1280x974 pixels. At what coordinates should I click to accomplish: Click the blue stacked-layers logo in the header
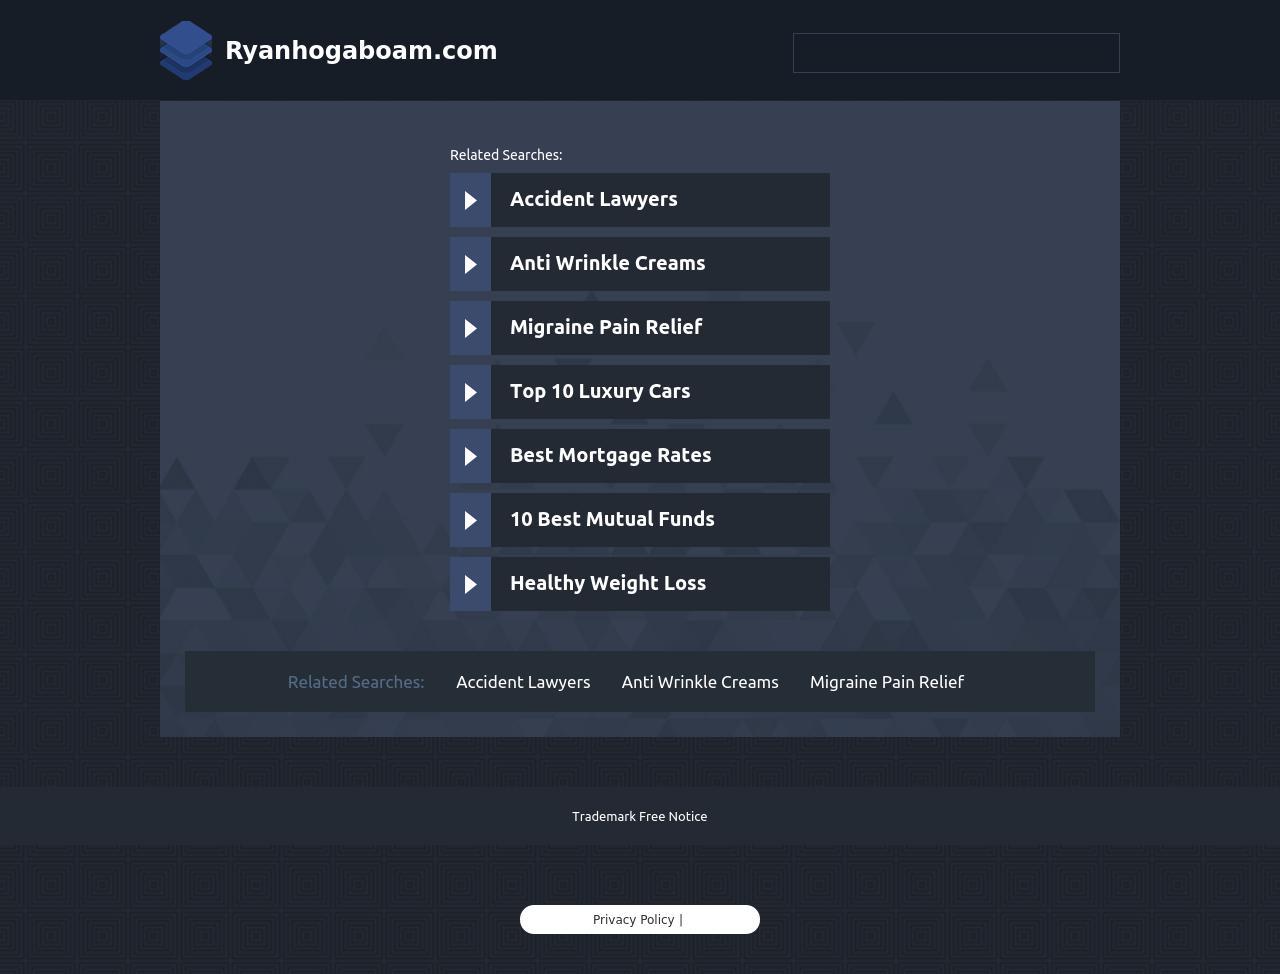point(186,50)
